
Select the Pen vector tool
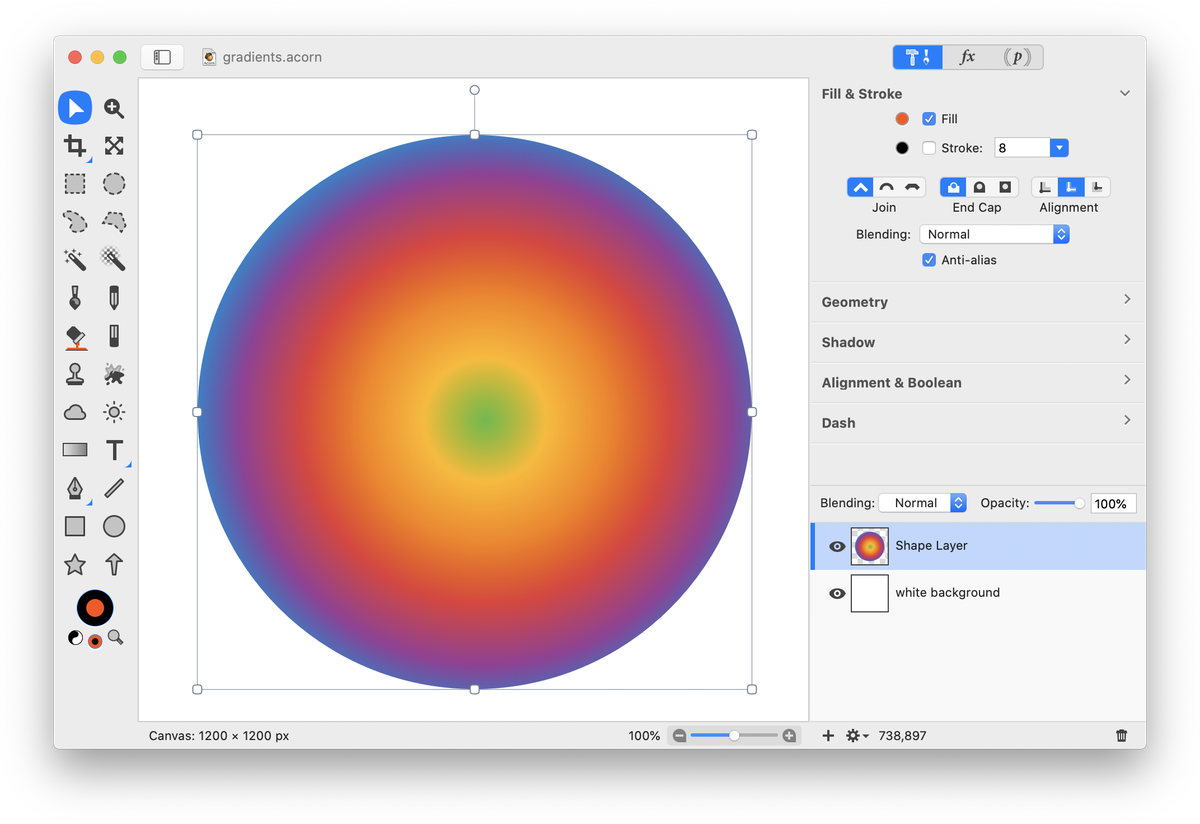click(75, 488)
